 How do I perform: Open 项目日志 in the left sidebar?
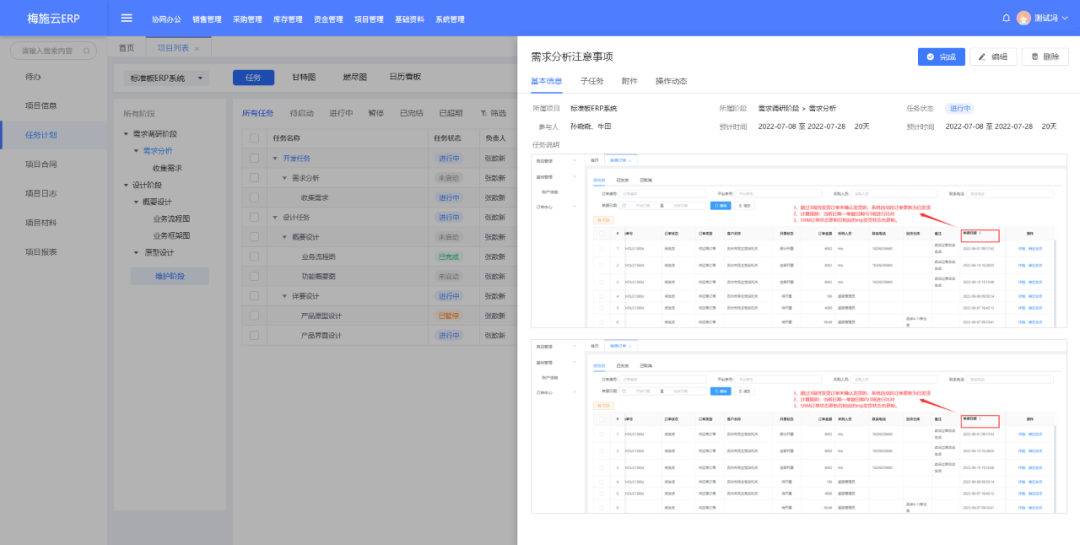point(41,194)
